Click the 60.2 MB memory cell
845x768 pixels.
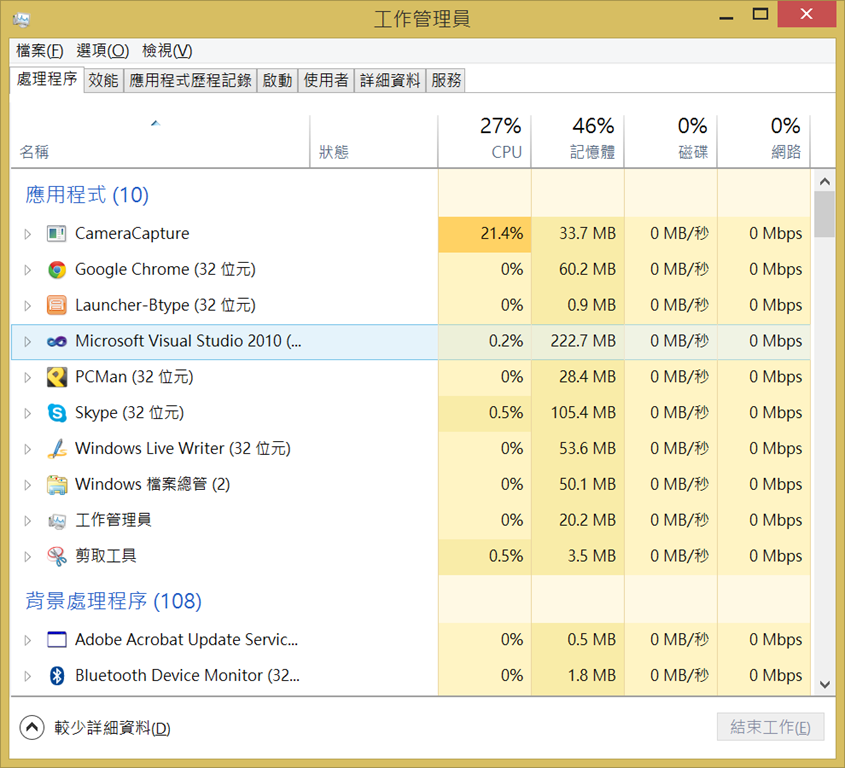pos(578,269)
